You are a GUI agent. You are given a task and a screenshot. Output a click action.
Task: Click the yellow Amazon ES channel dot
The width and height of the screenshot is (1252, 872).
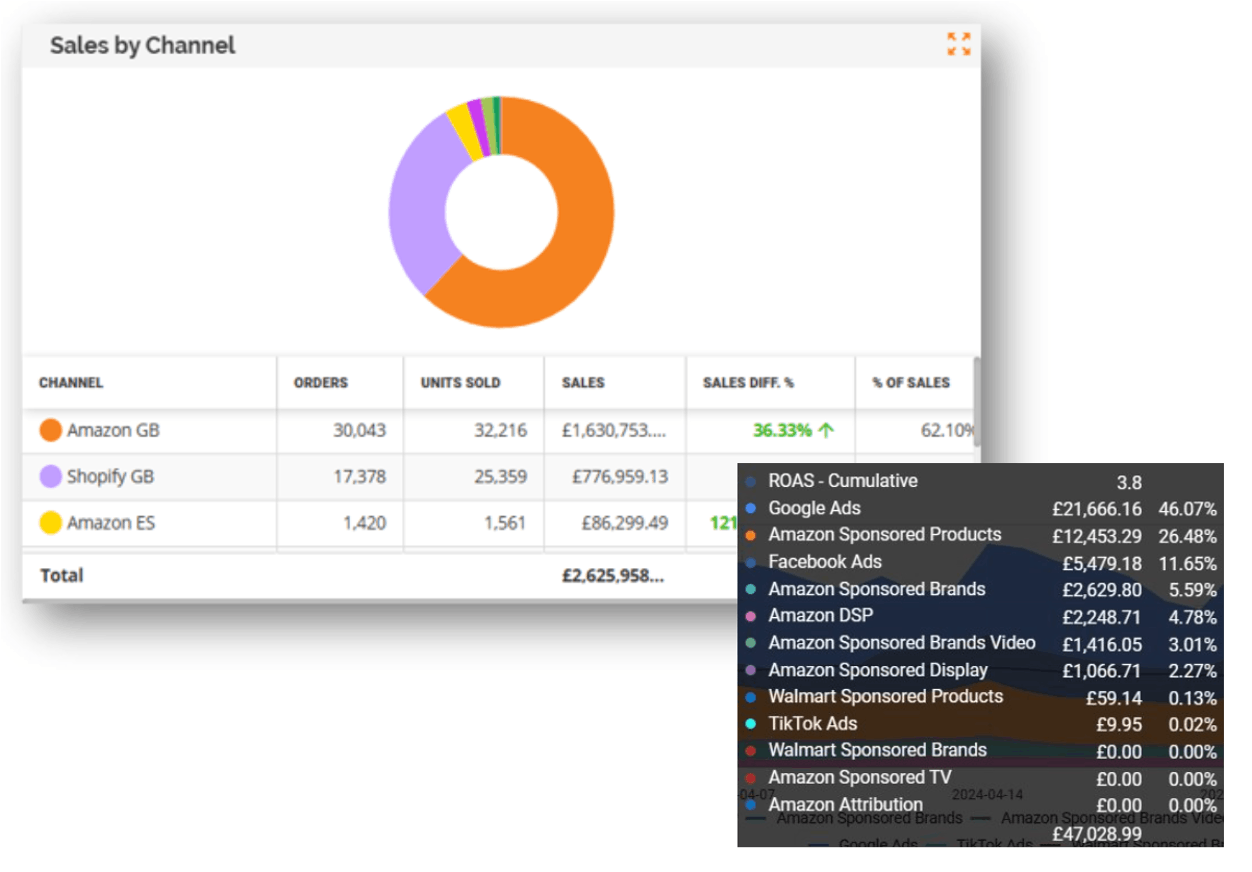click(50, 523)
